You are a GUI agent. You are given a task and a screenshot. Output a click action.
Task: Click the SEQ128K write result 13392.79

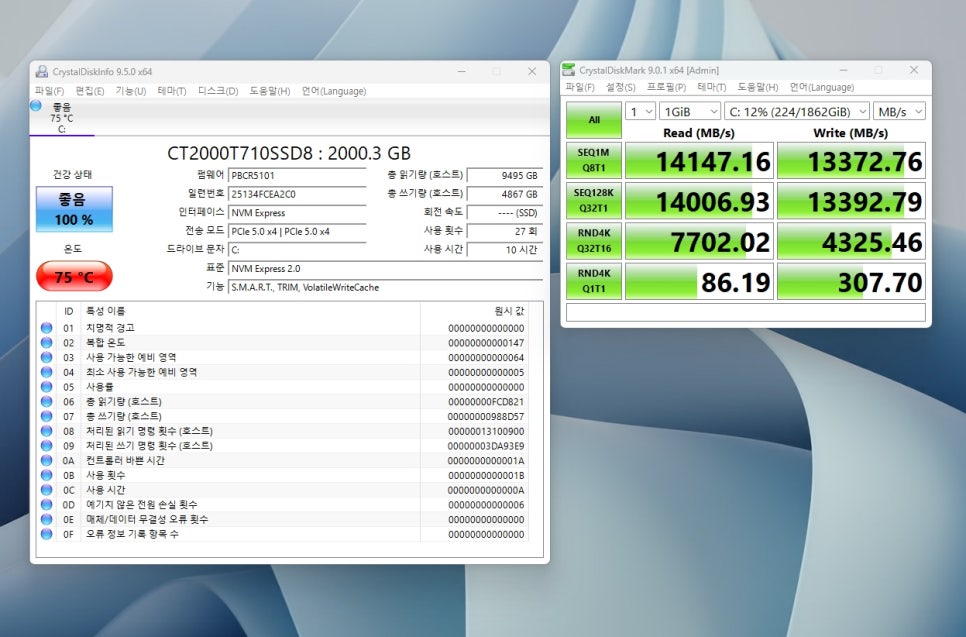[851, 201]
